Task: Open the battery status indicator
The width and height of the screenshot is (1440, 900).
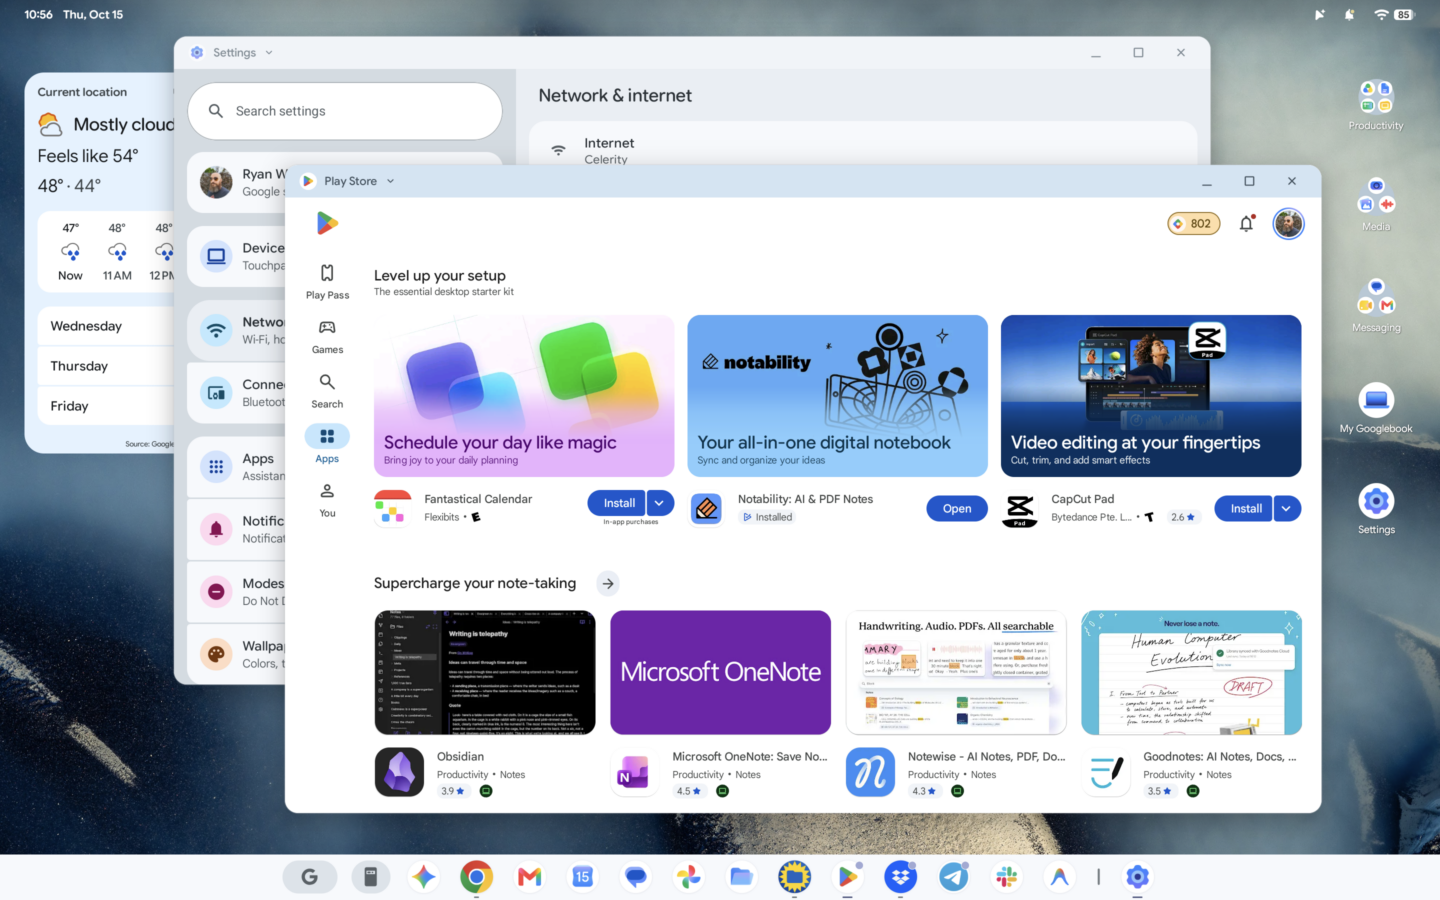Action: pos(1403,15)
